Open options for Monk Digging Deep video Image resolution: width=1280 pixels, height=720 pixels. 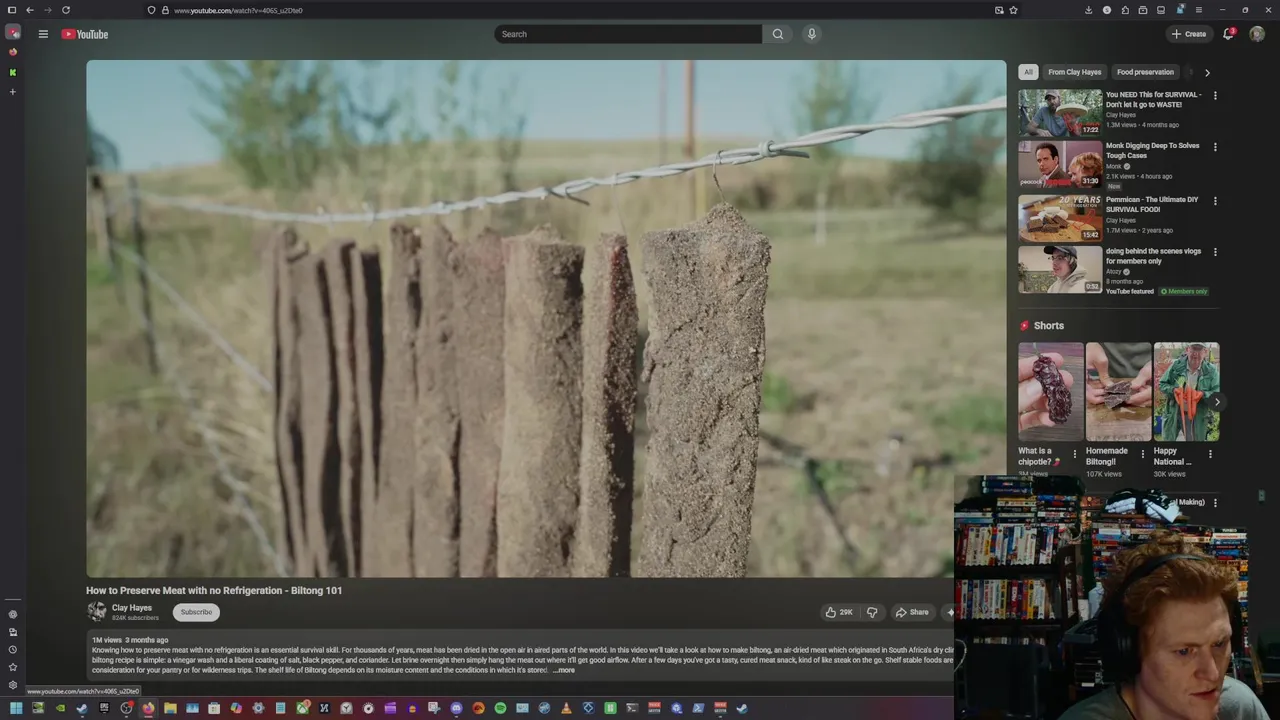[x=1215, y=147]
